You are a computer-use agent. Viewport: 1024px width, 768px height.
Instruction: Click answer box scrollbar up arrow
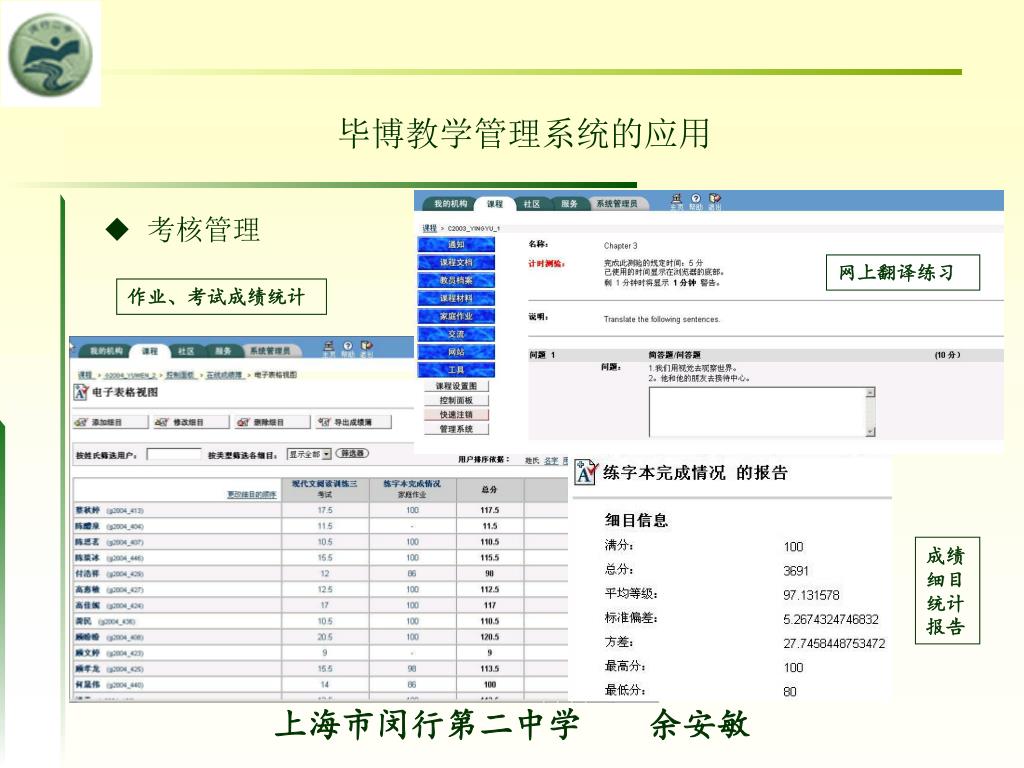[870, 392]
